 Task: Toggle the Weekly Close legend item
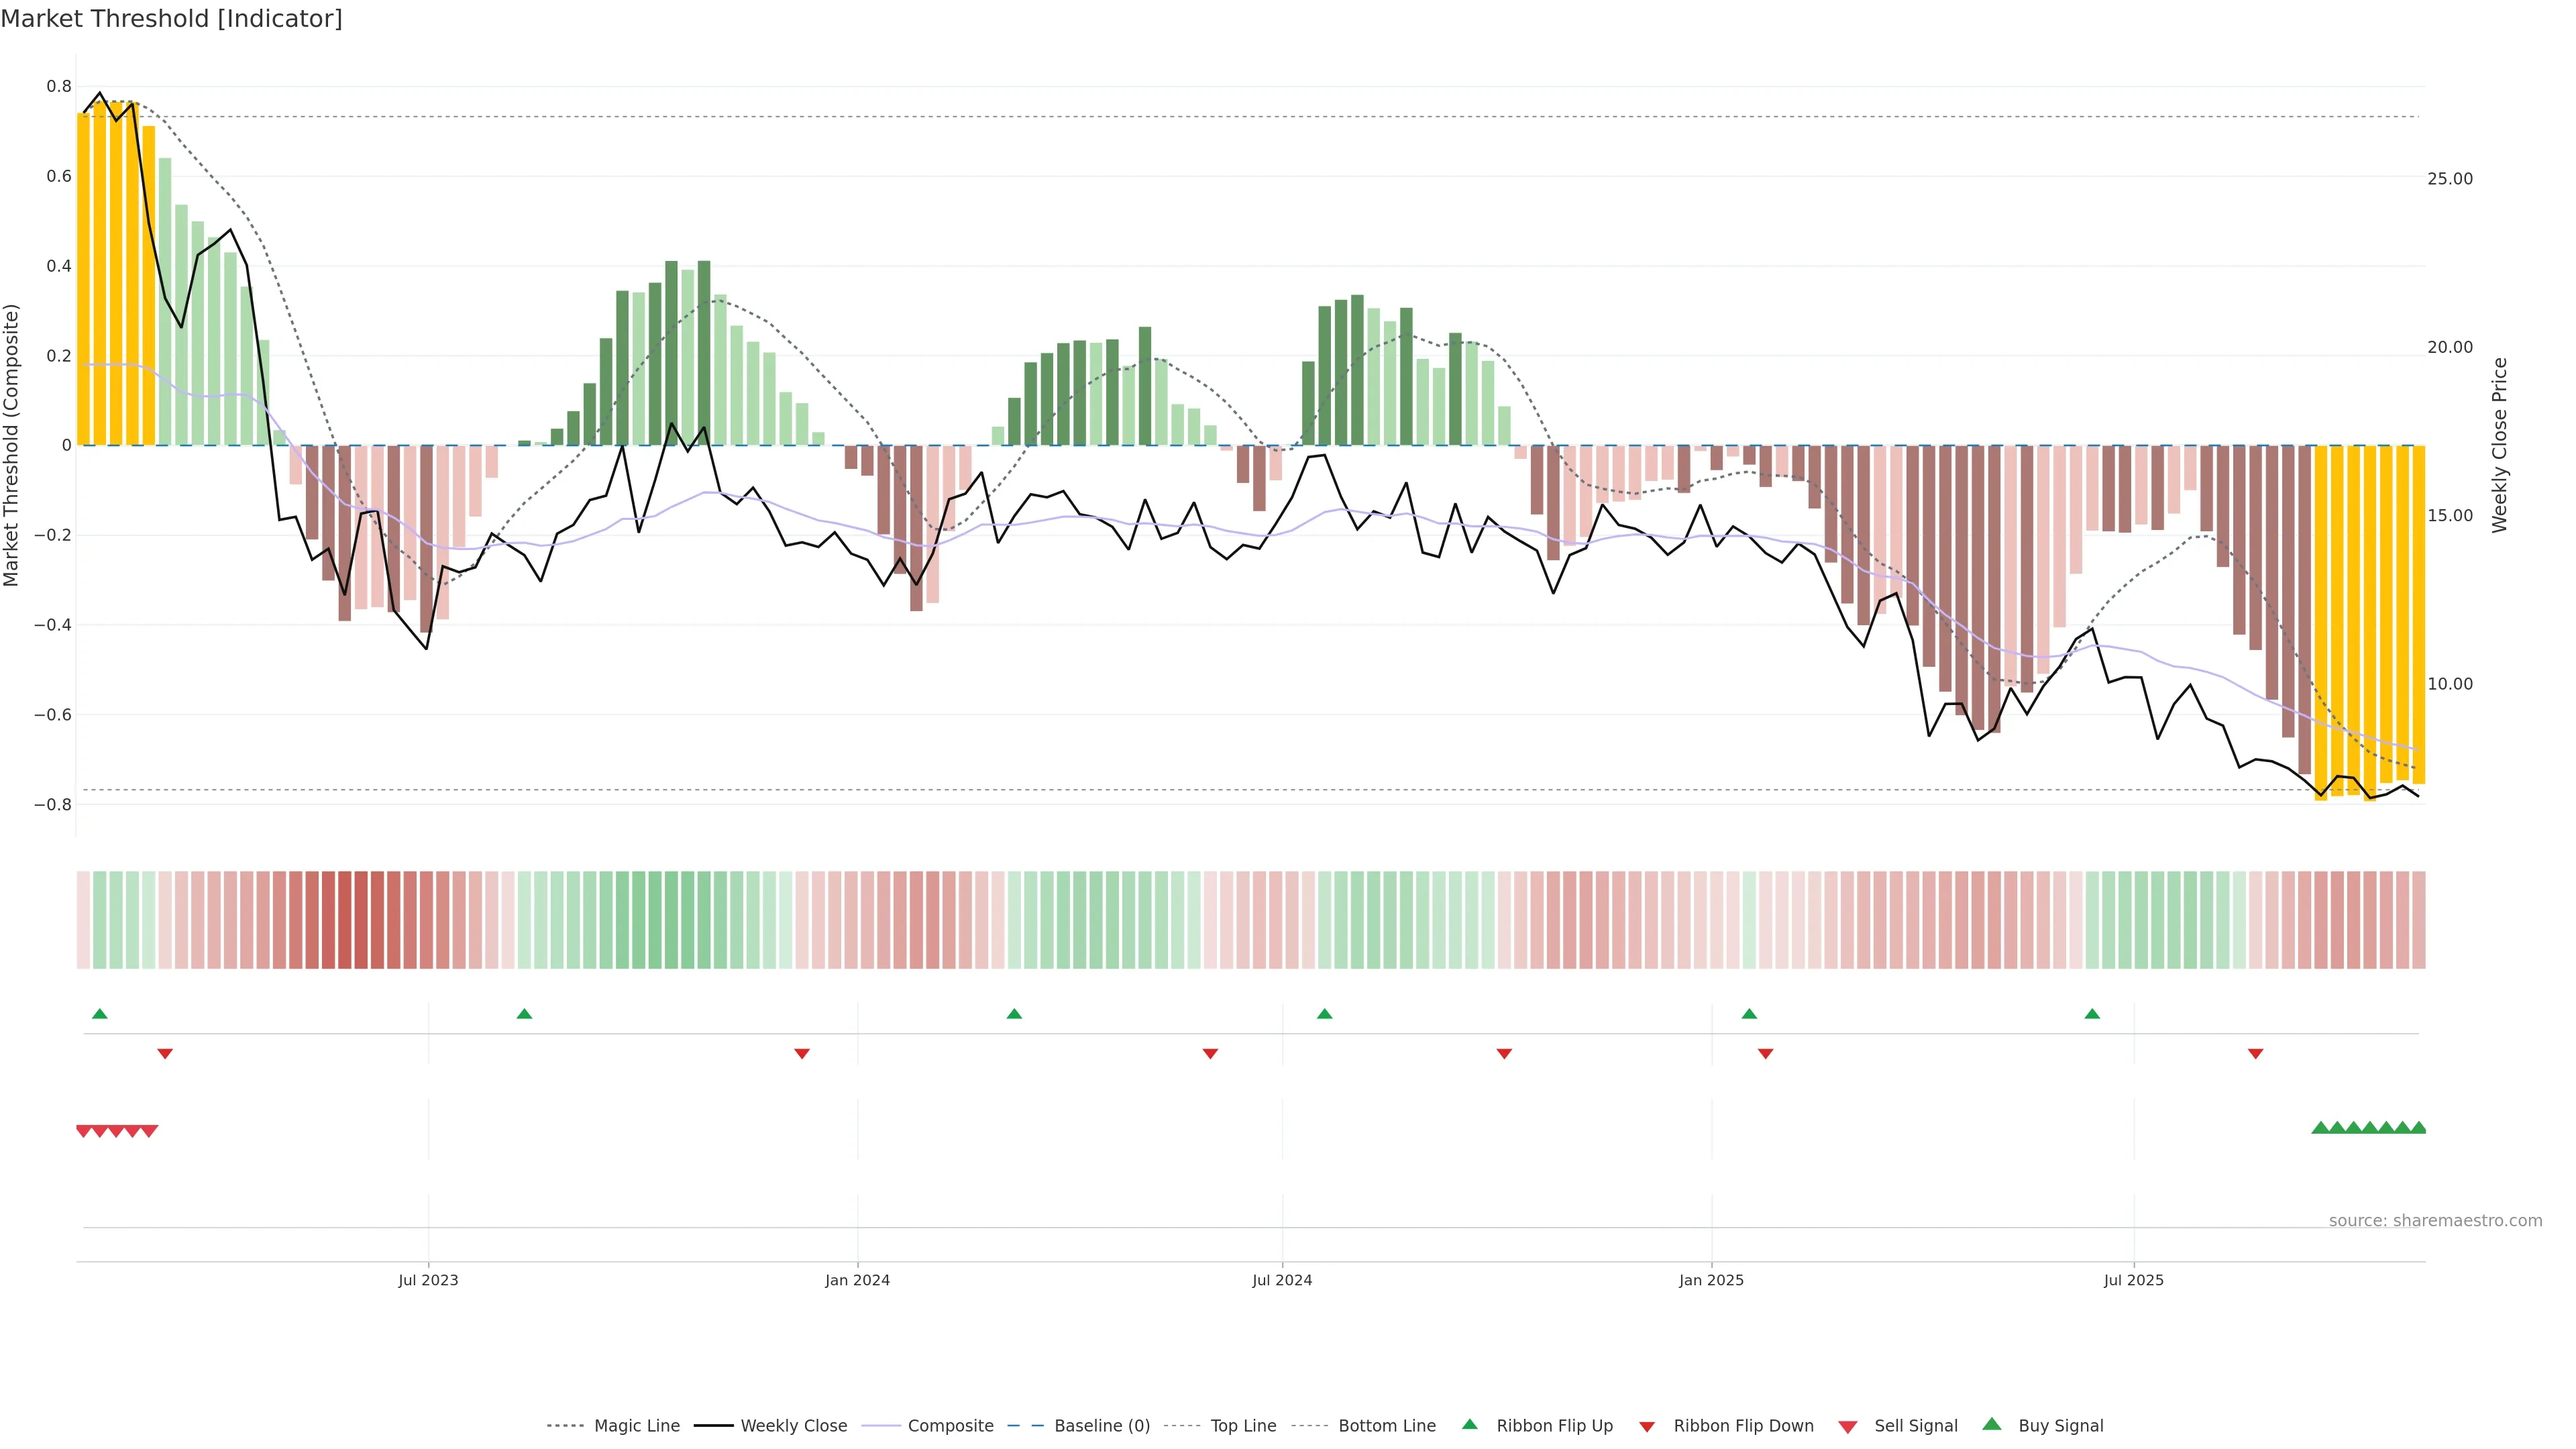tap(793, 1425)
